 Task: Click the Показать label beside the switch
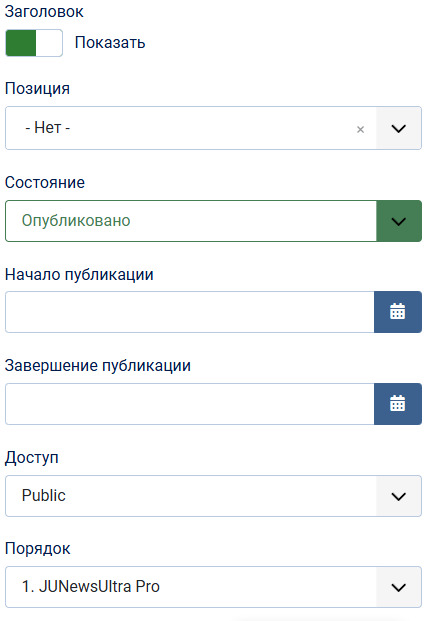point(110,43)
